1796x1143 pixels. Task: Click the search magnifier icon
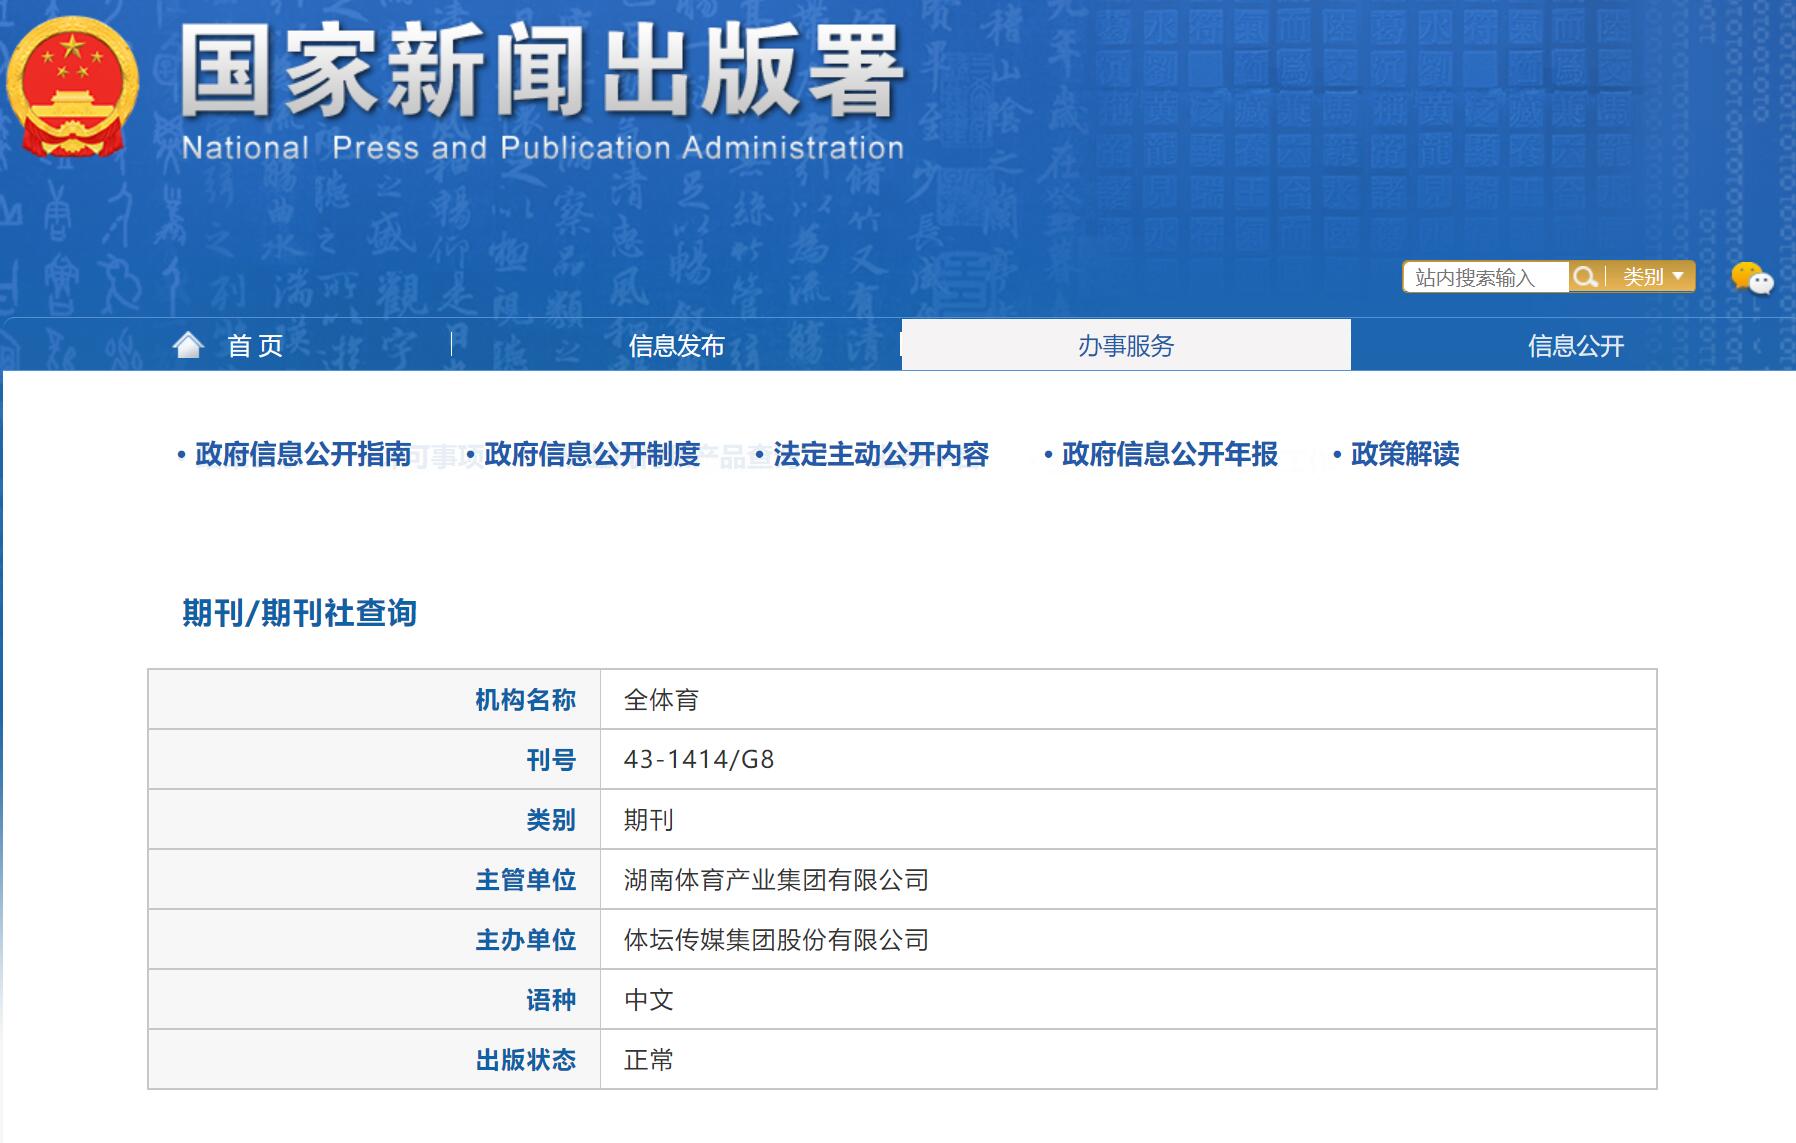tap(1585, 277)
